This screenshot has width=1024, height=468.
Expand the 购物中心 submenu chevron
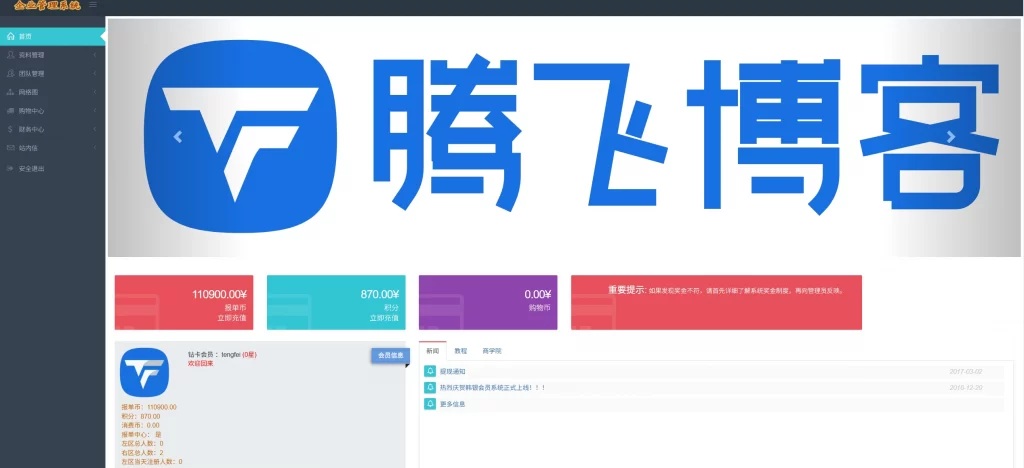point(95,111)
